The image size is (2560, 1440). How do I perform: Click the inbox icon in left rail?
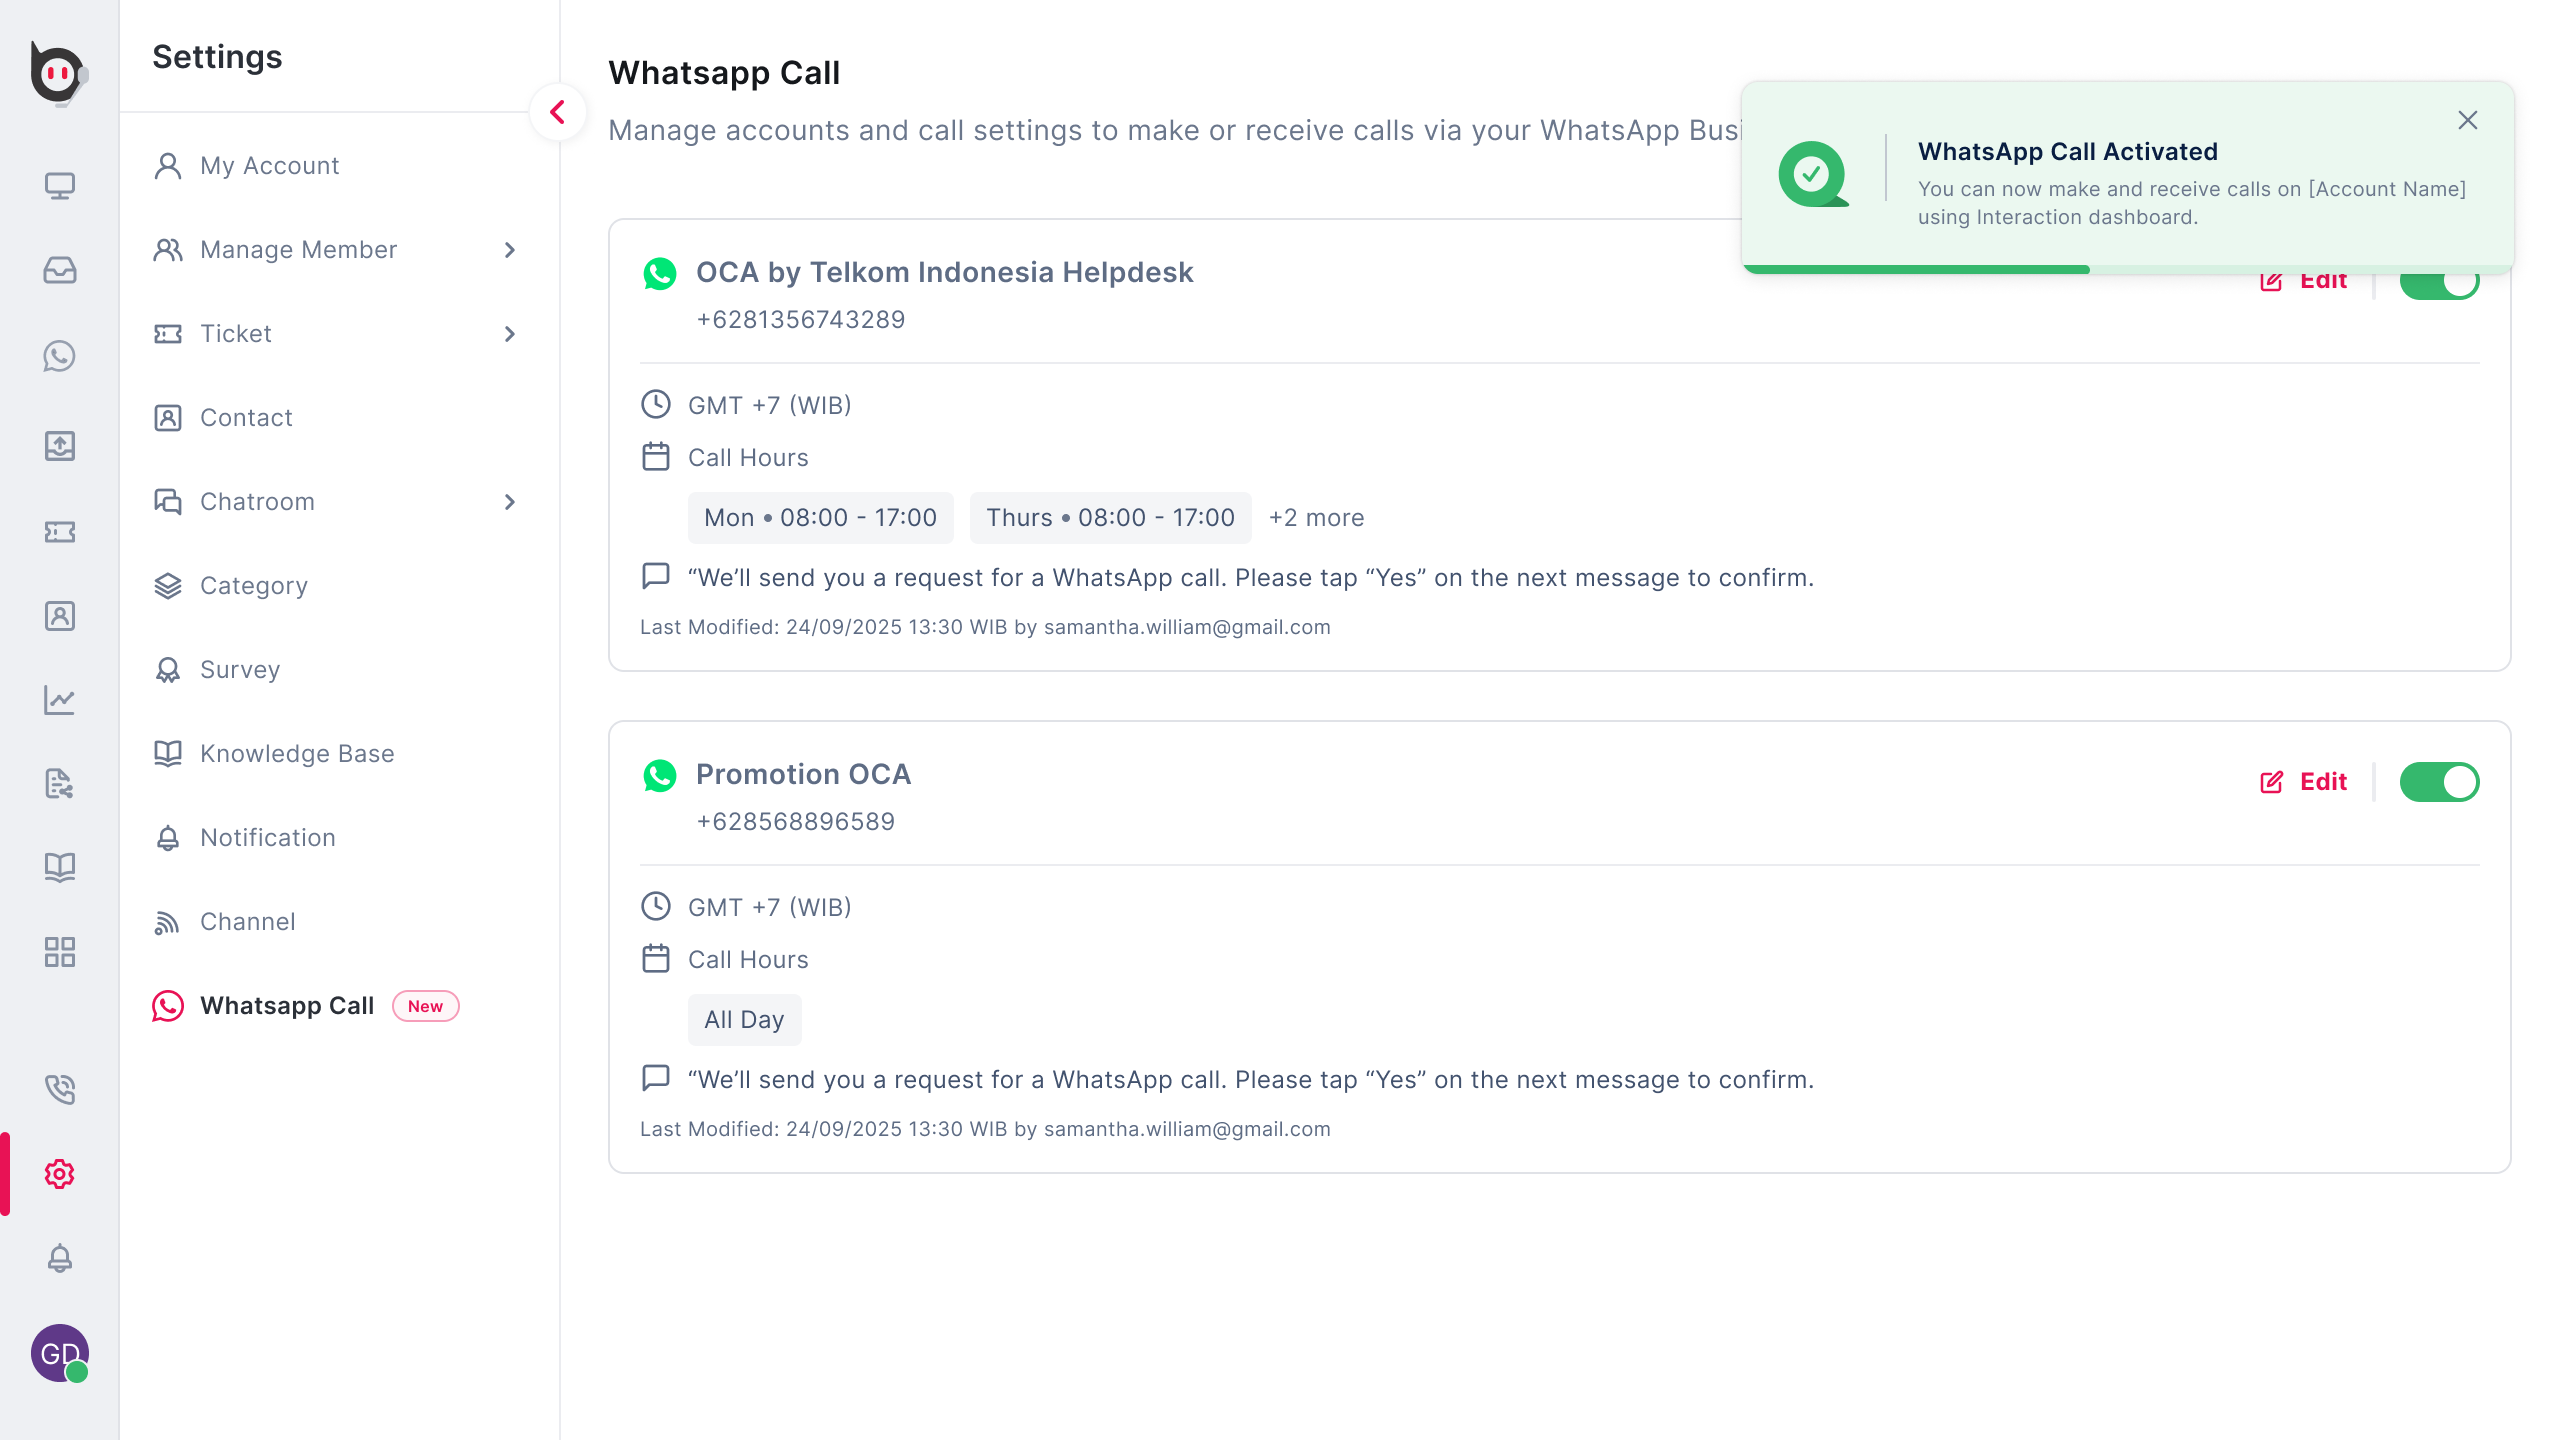click(60, 270)
